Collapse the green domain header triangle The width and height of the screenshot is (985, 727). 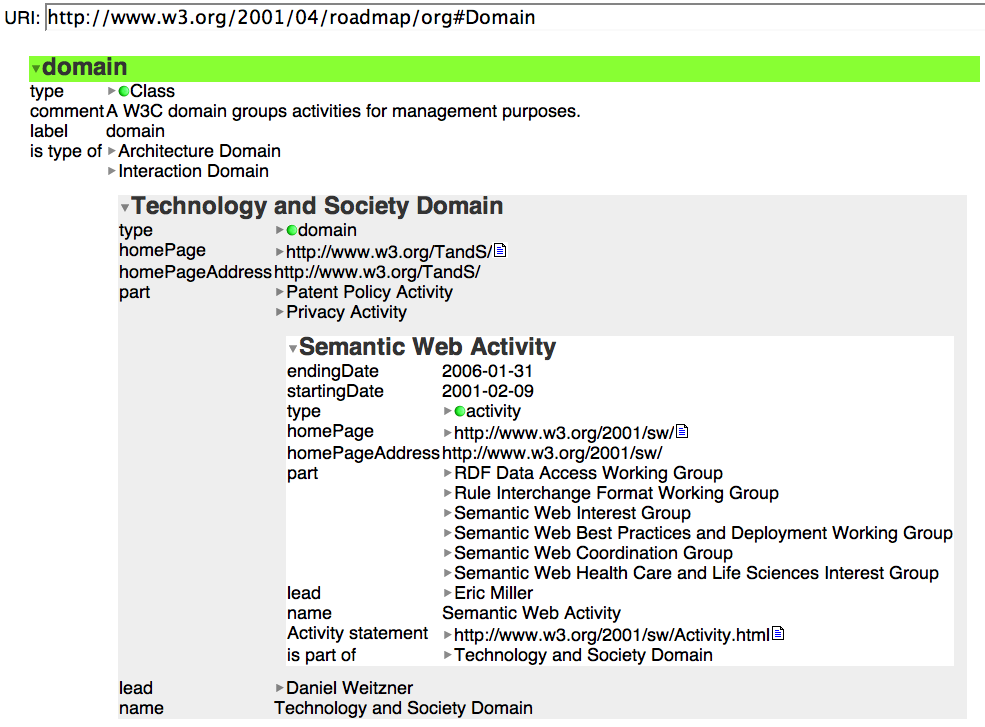36,69
